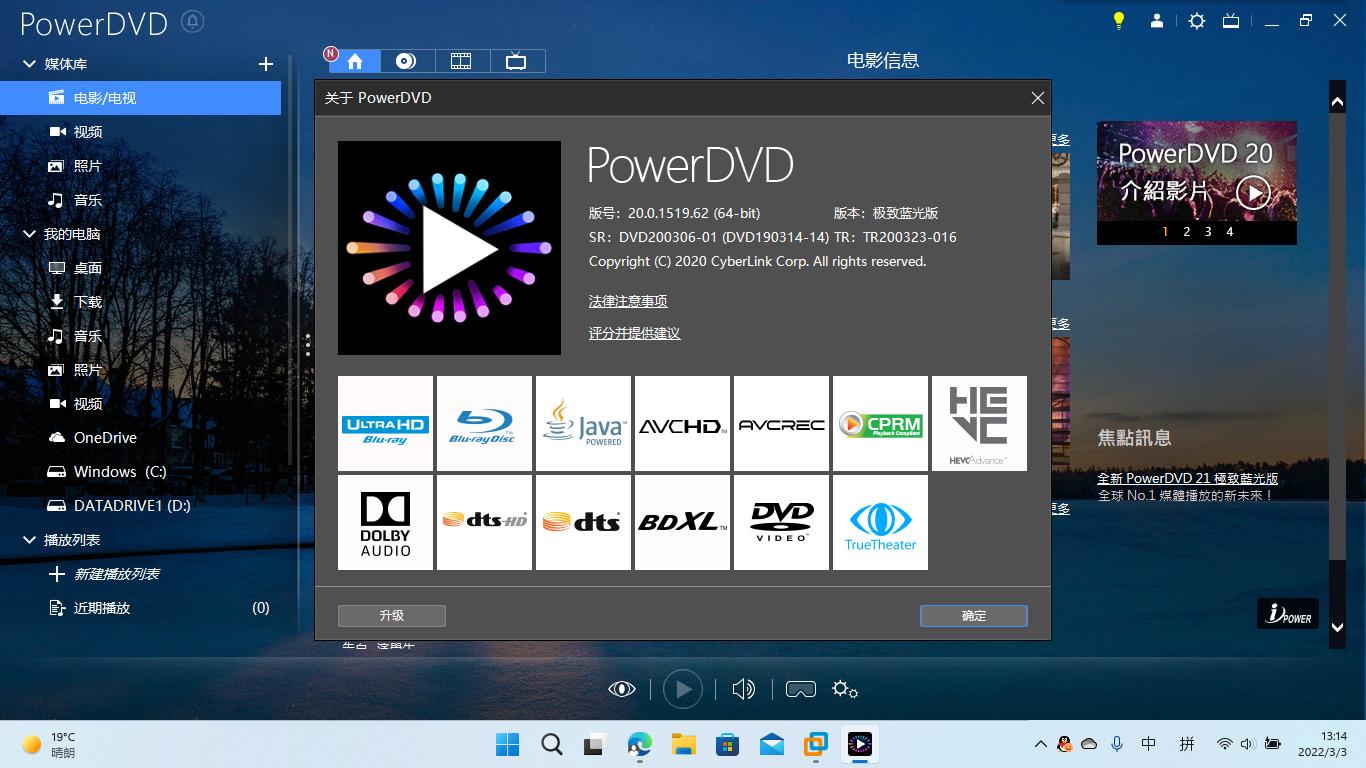Click the dts-HD logo

(x=484, y=522)
